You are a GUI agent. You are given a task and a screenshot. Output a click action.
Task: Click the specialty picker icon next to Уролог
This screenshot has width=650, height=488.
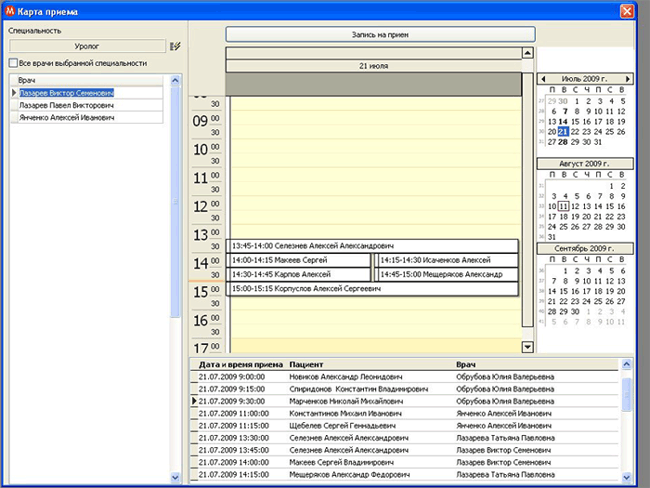click(x=176, y=46)
